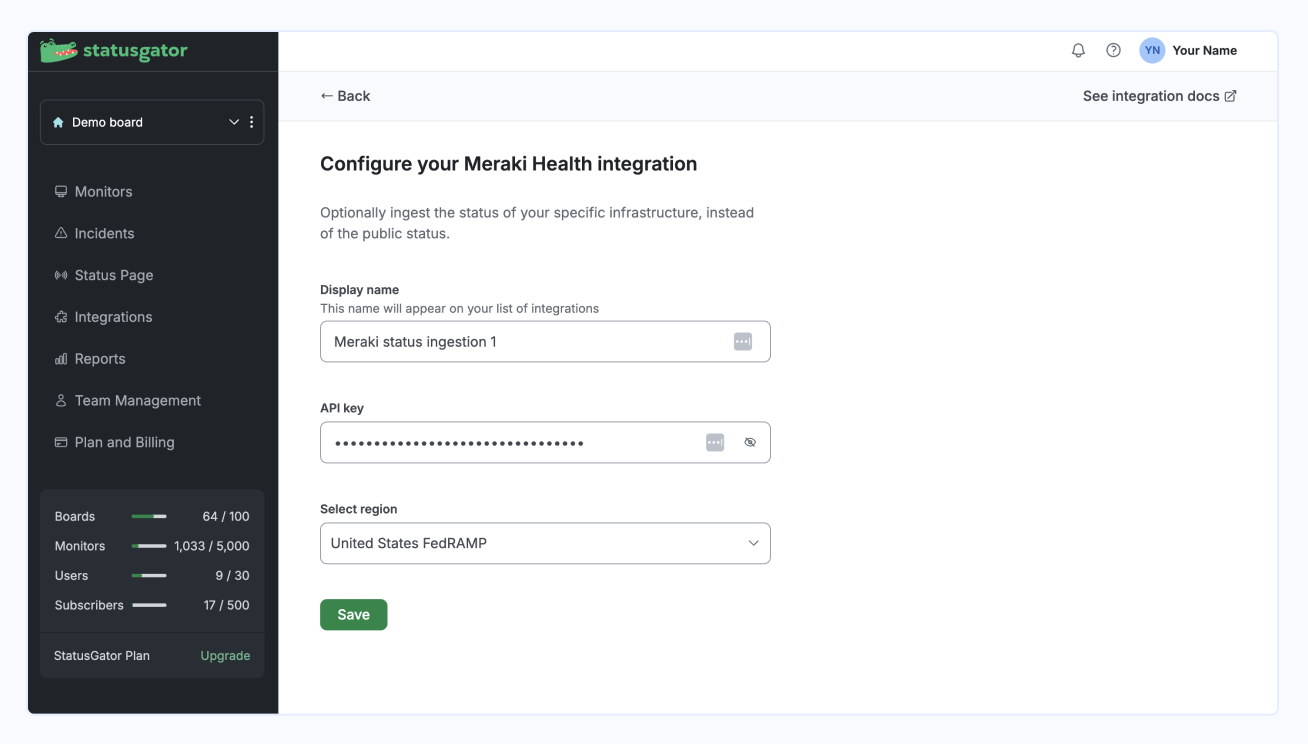Go to Incidents in the sidebar
This screenshot has height=744, width=1308.
point(104,233)
